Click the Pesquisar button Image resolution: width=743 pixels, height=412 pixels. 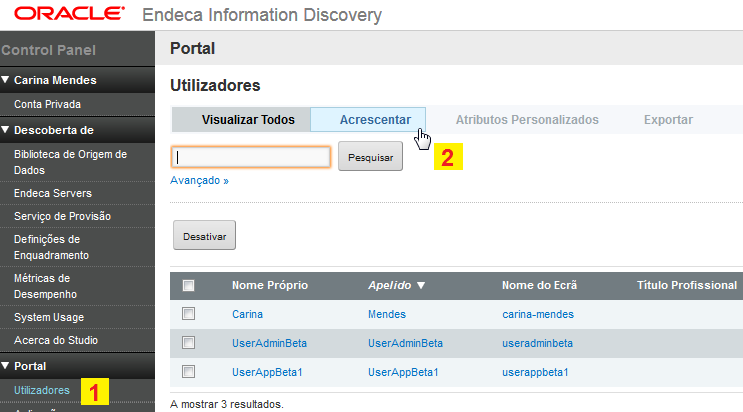click(370, 157)
